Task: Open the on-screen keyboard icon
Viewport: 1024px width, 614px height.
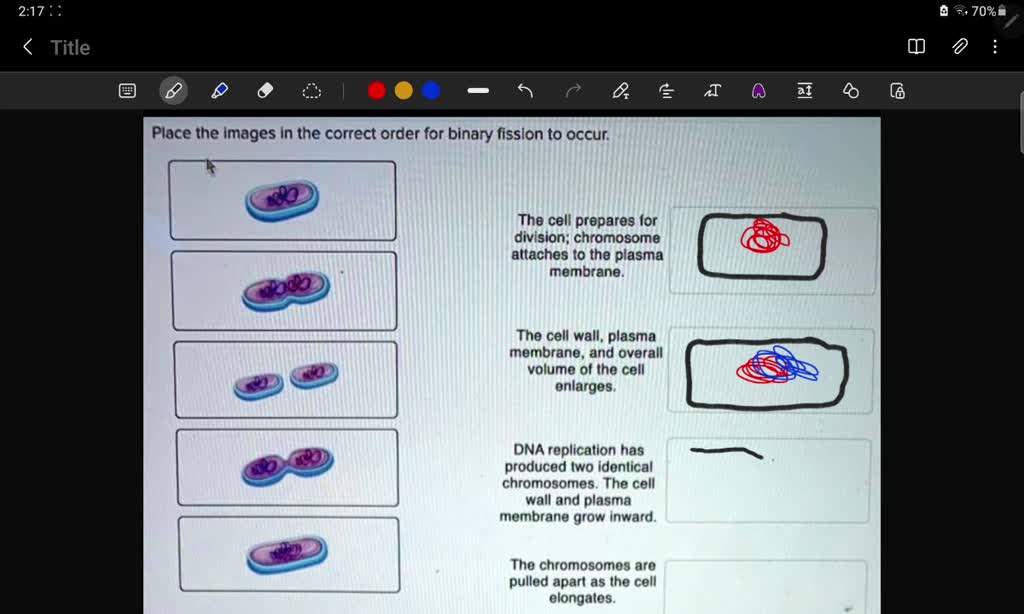Action: [x=127, y=90]
